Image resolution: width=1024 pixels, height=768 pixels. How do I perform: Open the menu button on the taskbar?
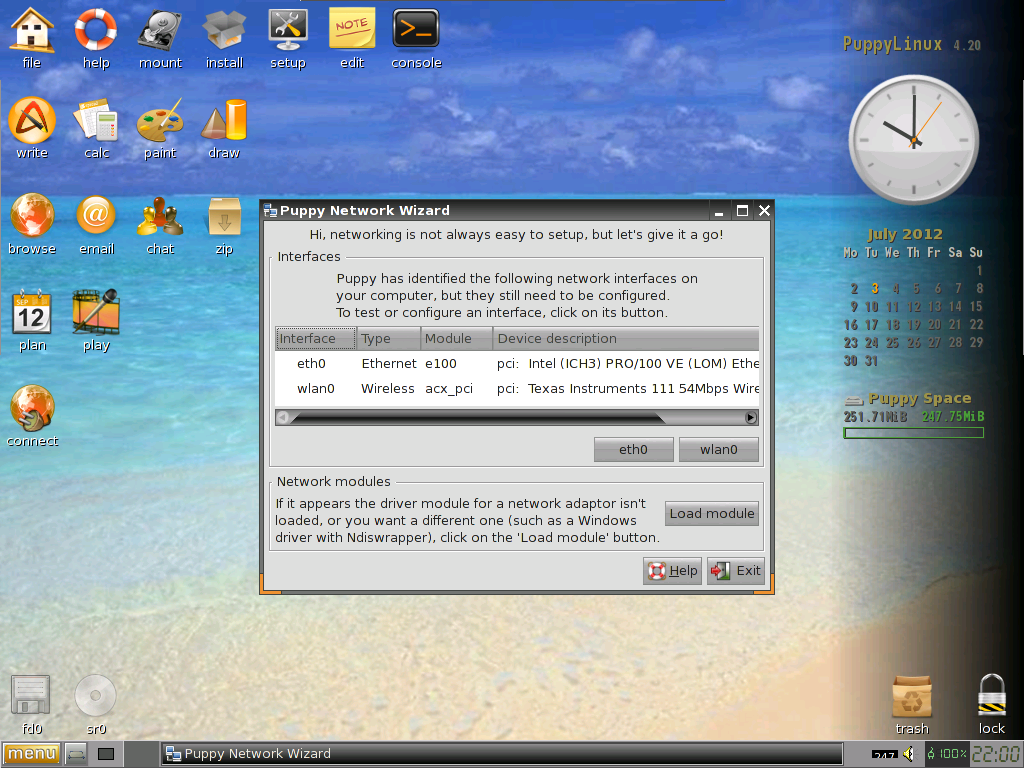[x=31, y=754]
